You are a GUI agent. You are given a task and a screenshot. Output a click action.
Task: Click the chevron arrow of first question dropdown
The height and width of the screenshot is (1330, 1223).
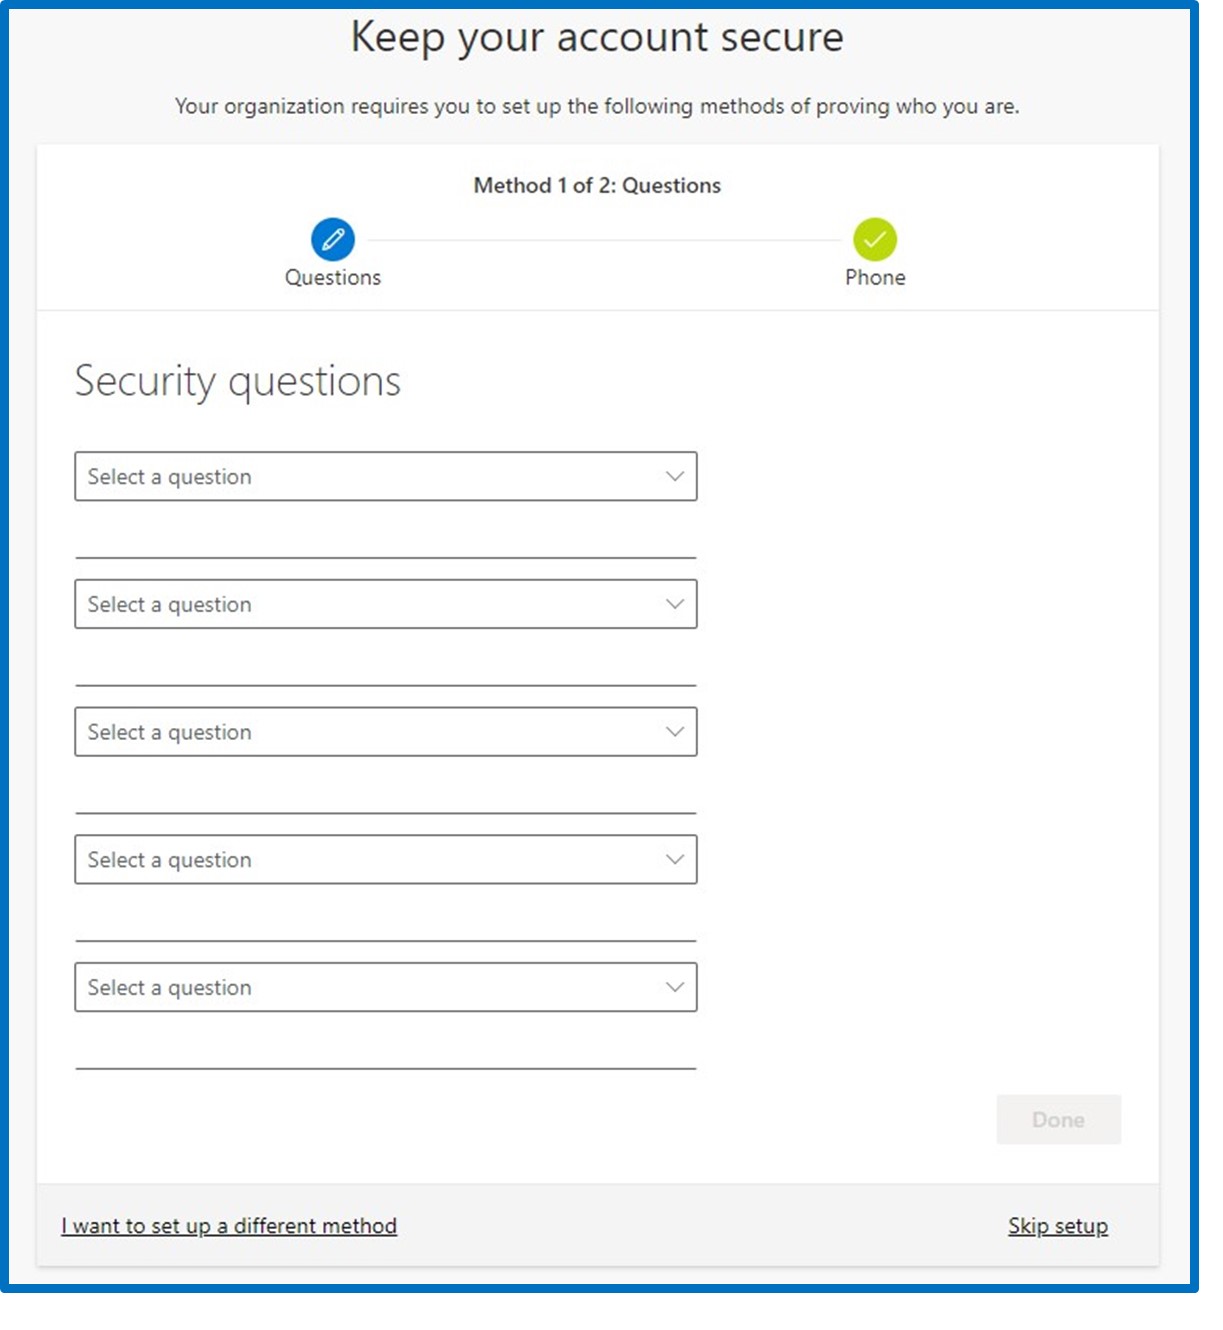pyautogui.click(x=675, y=477)
